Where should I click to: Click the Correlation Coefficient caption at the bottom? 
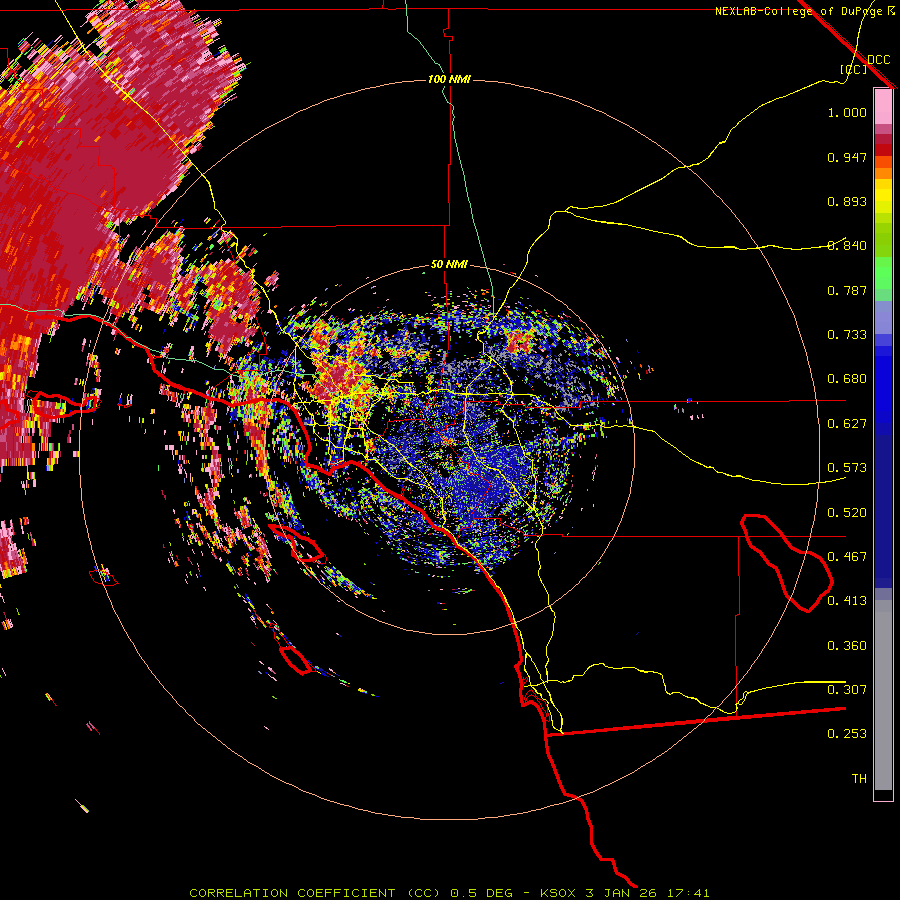[x=449, y=893]
